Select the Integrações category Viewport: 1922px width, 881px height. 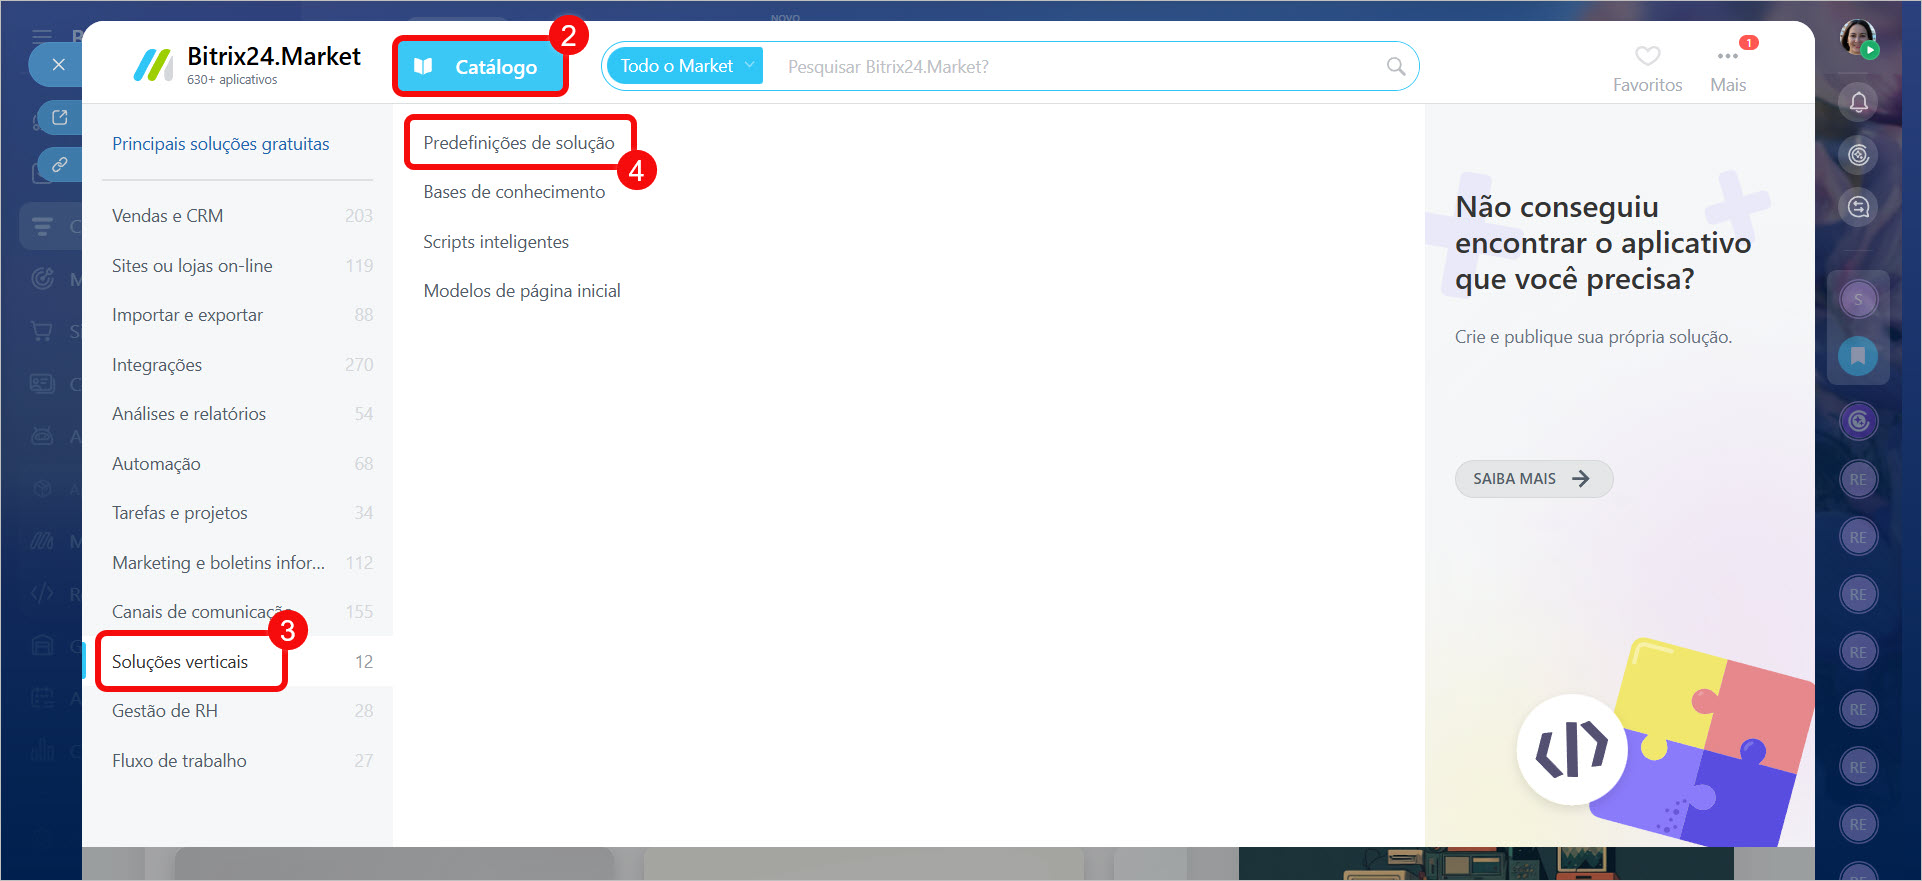pos(157,365)
